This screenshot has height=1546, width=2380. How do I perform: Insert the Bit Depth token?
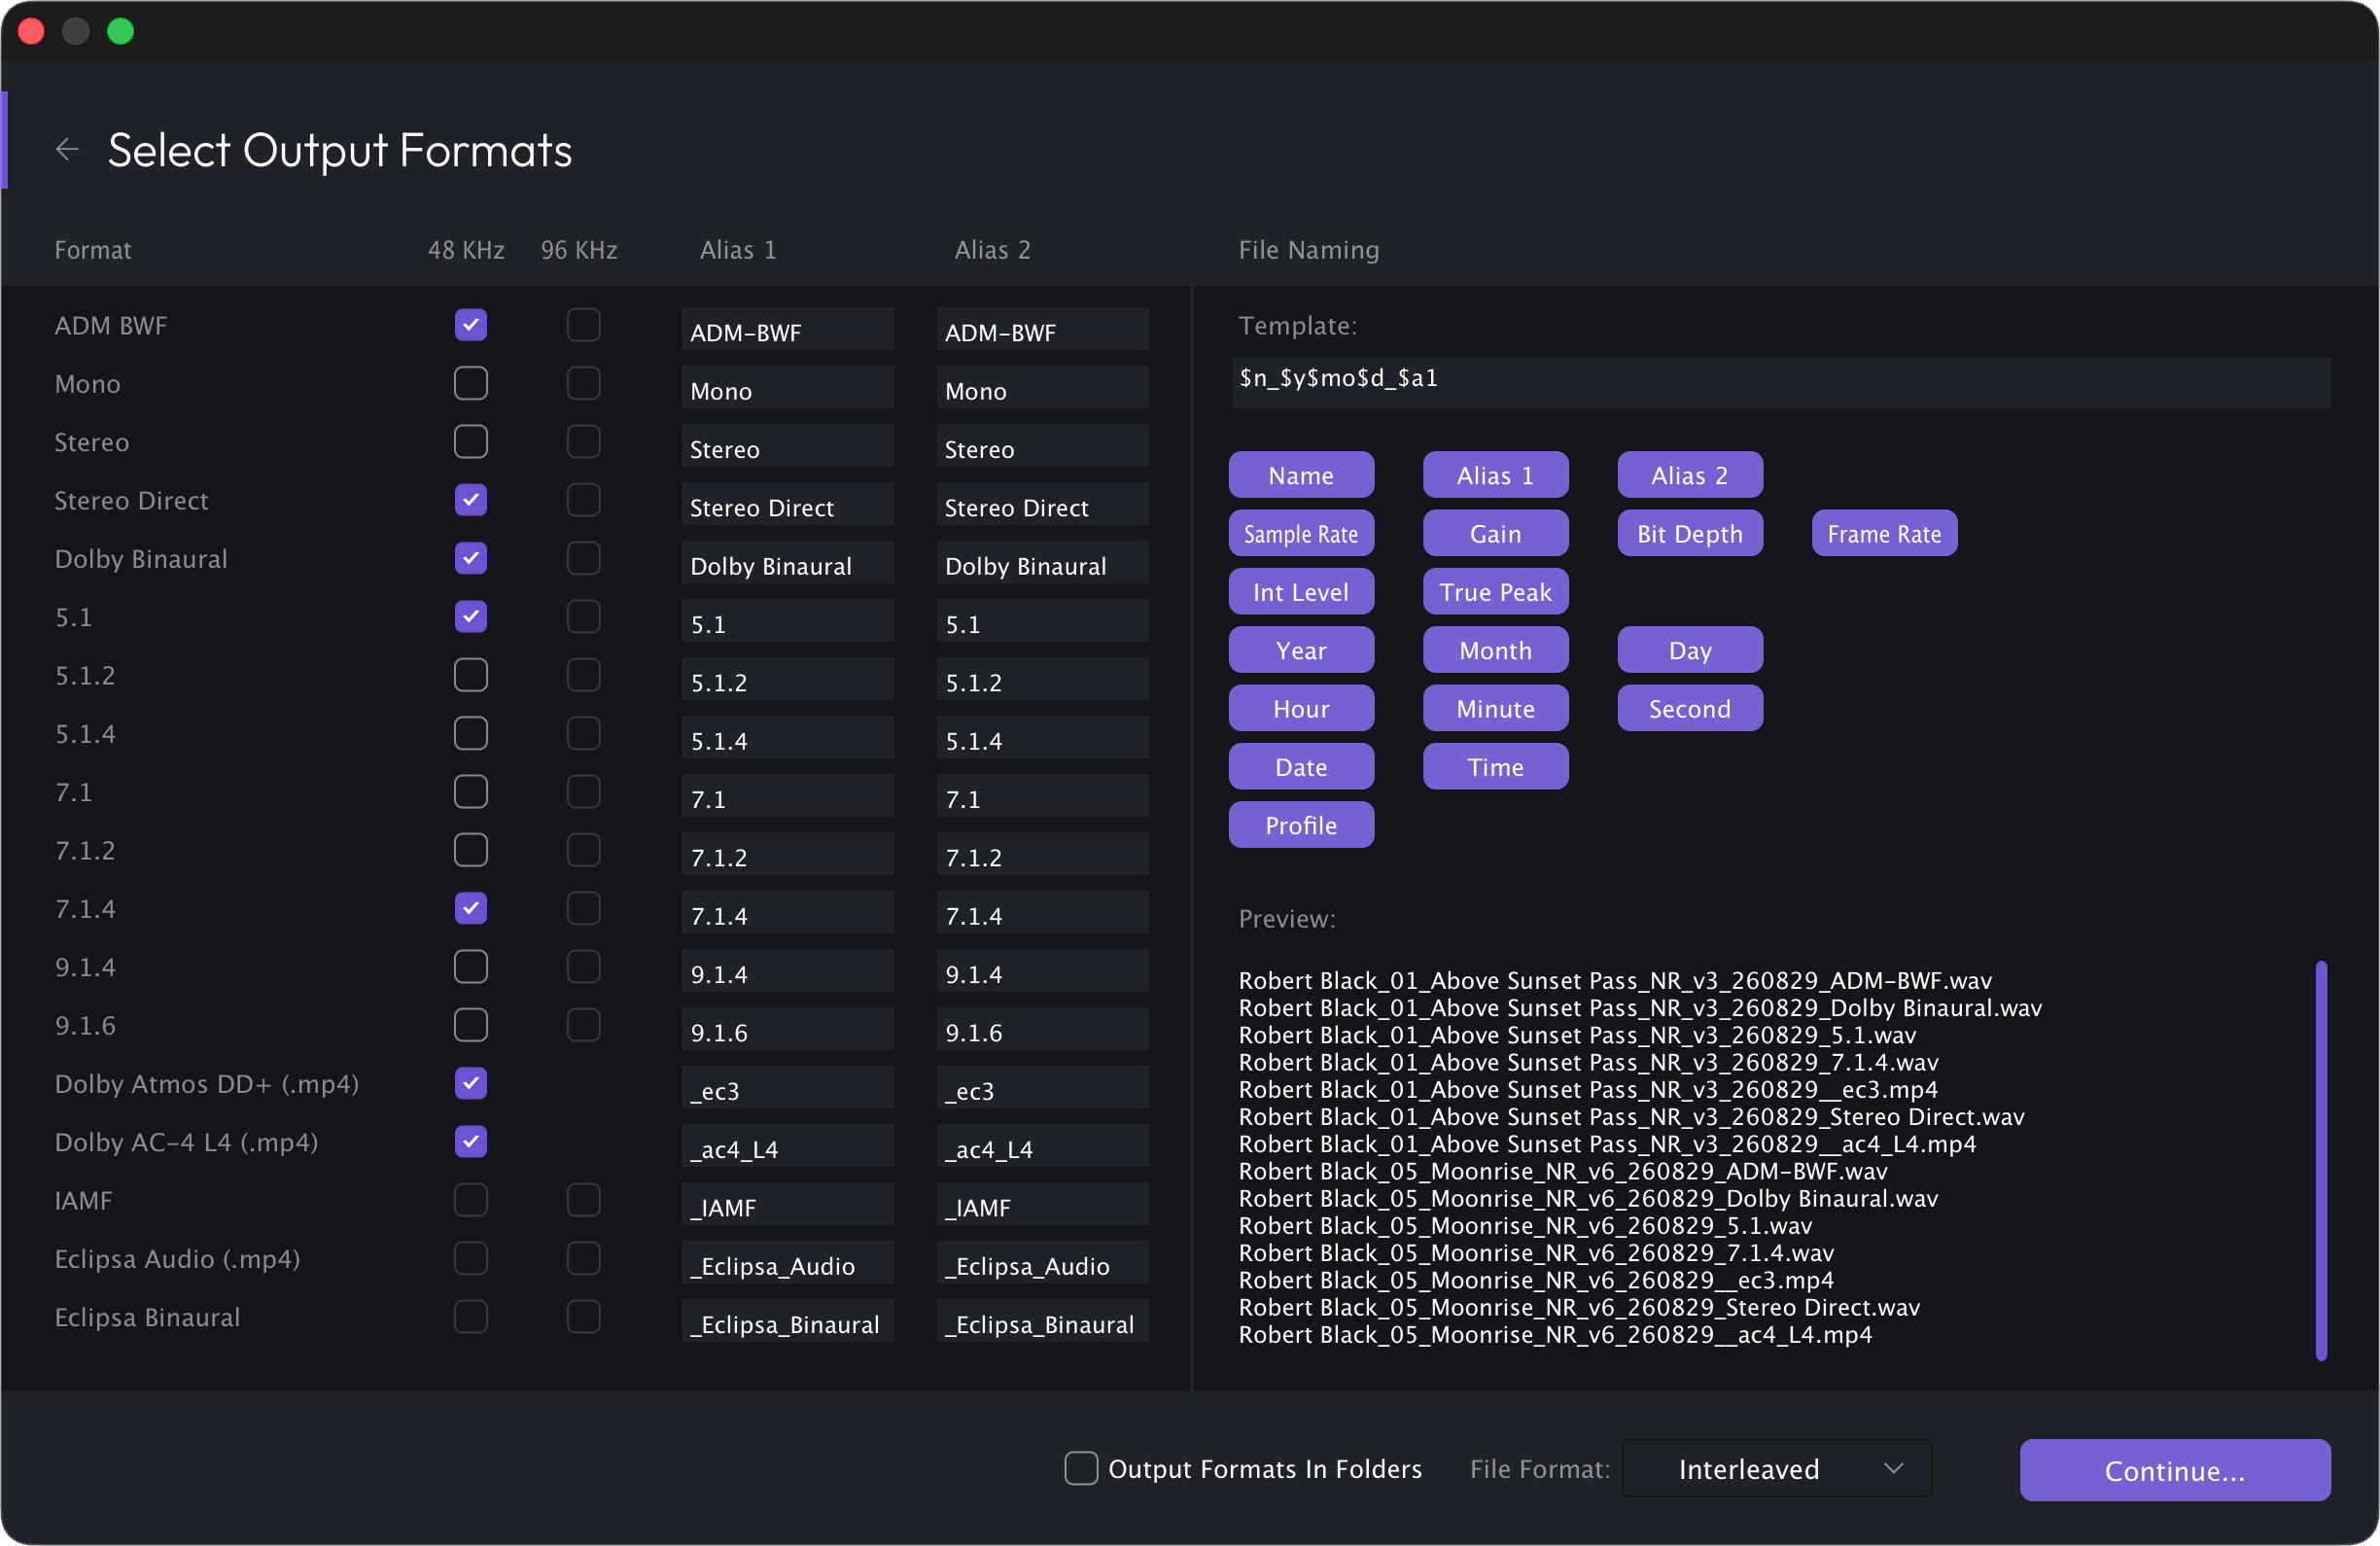point(1690,534)
